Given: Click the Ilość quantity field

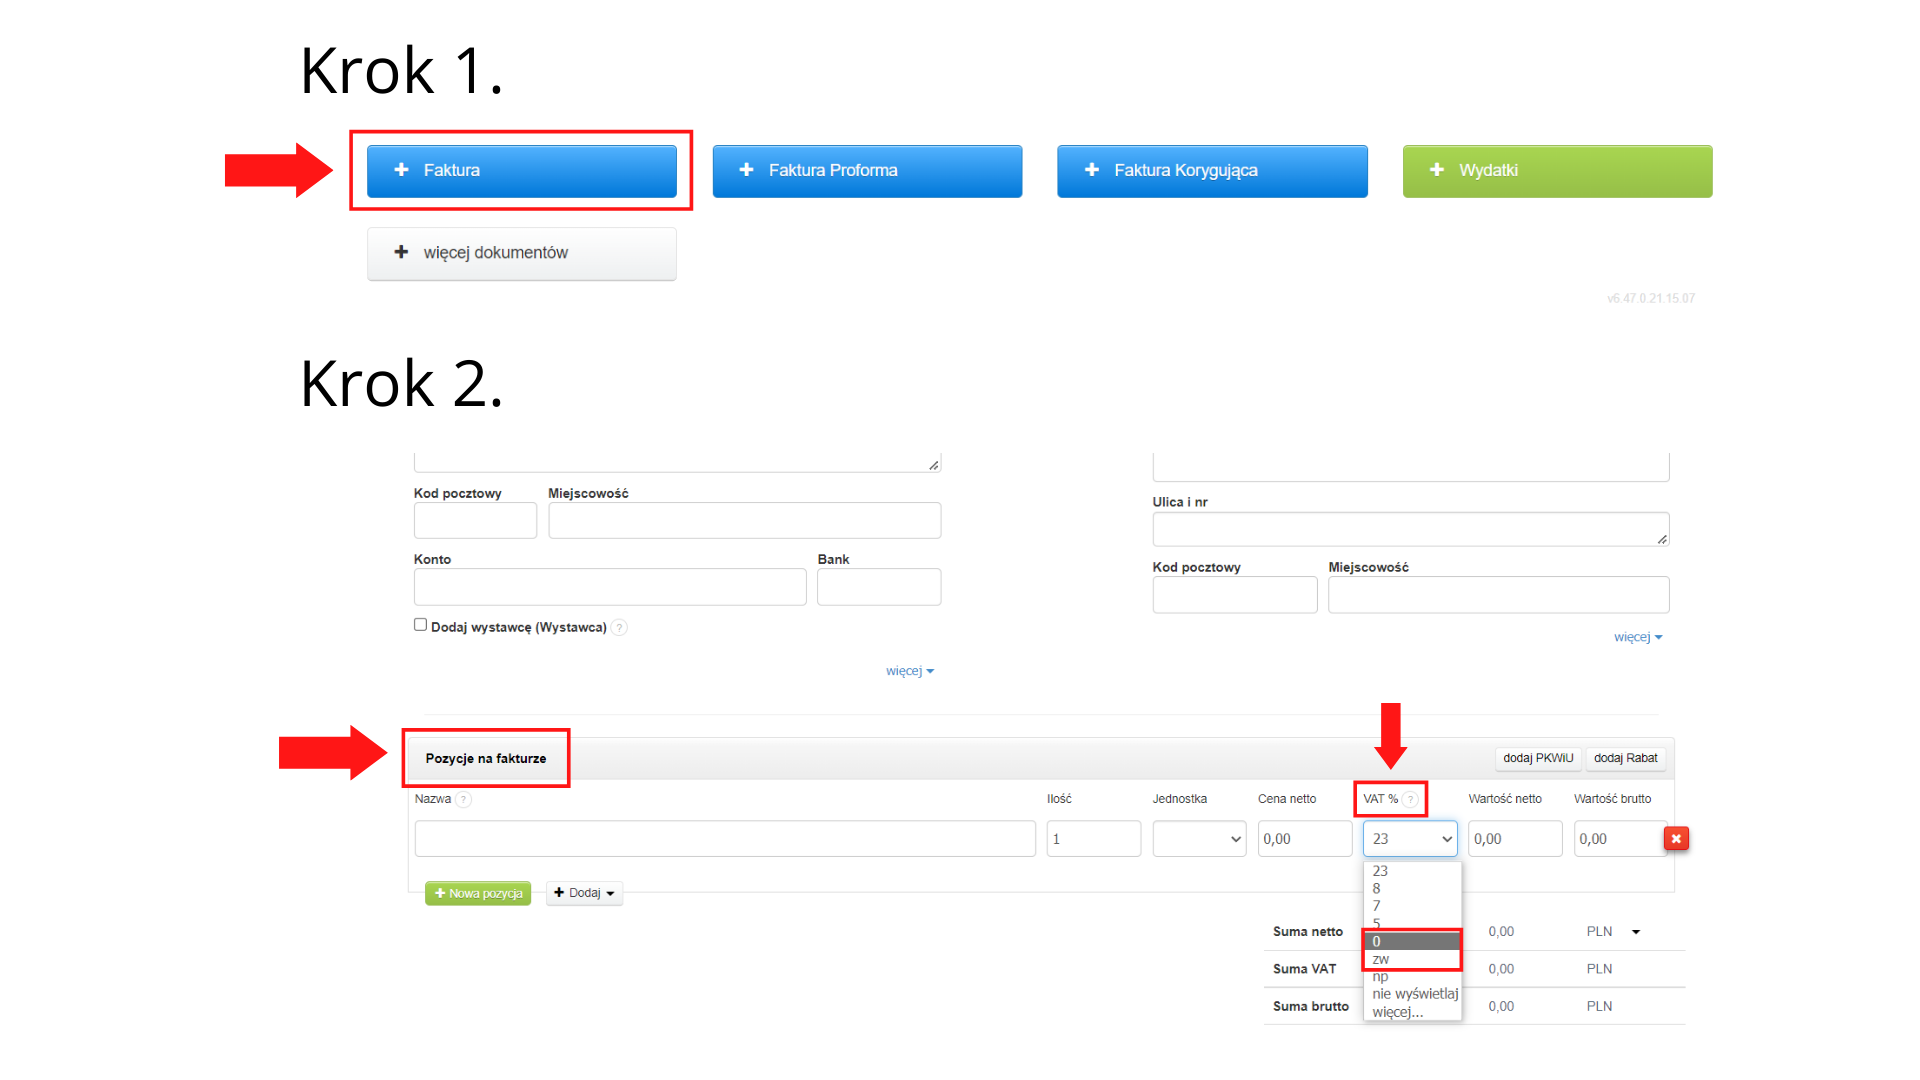Looking at the screenshot, I should 1093,839.
